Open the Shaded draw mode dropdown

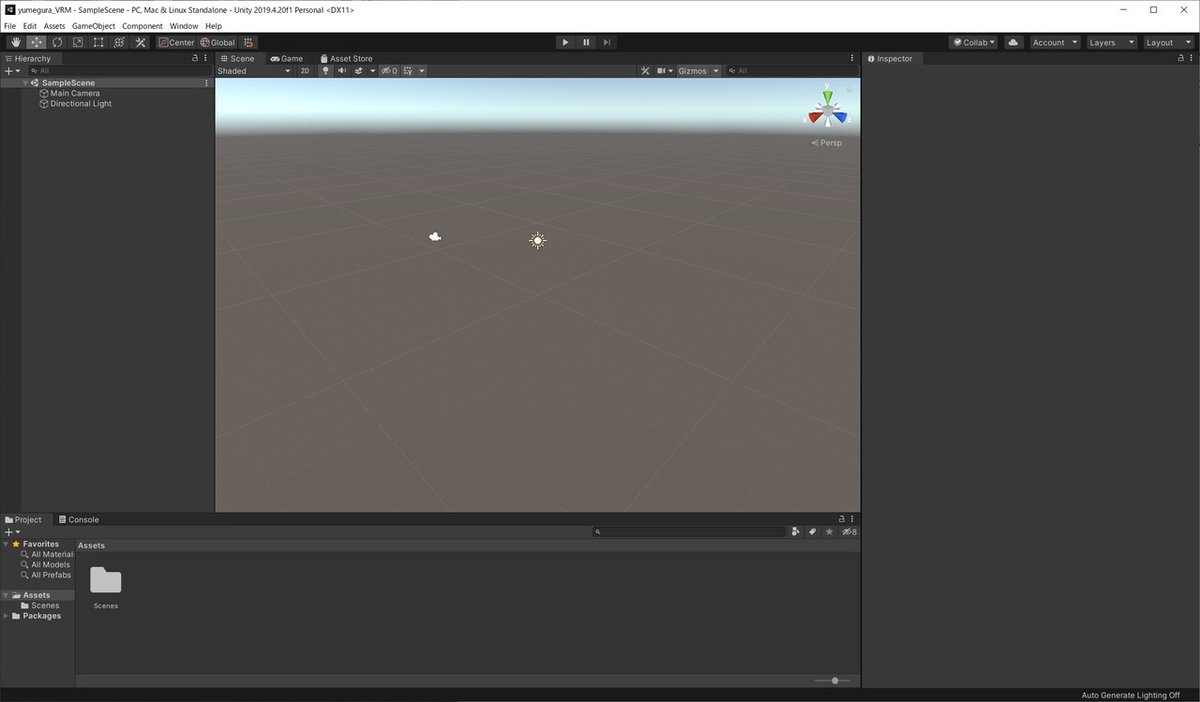pos(250,70)
